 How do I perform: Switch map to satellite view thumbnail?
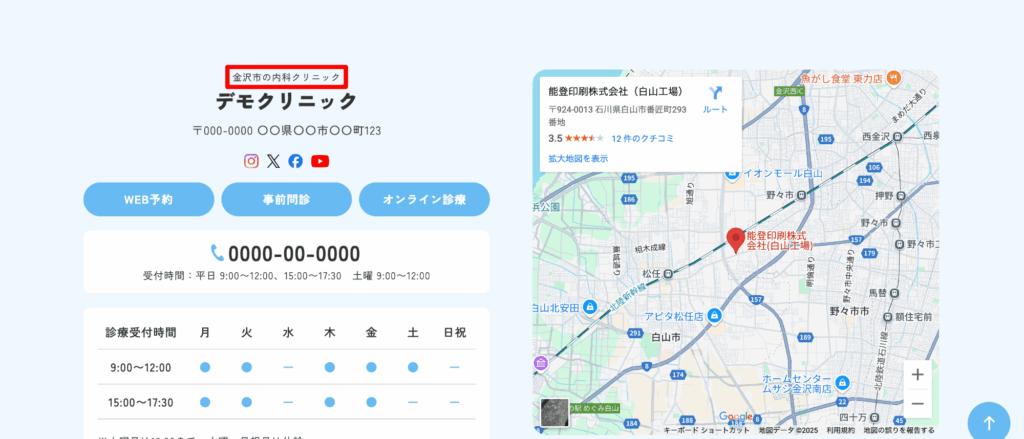[x=554, y=412]
